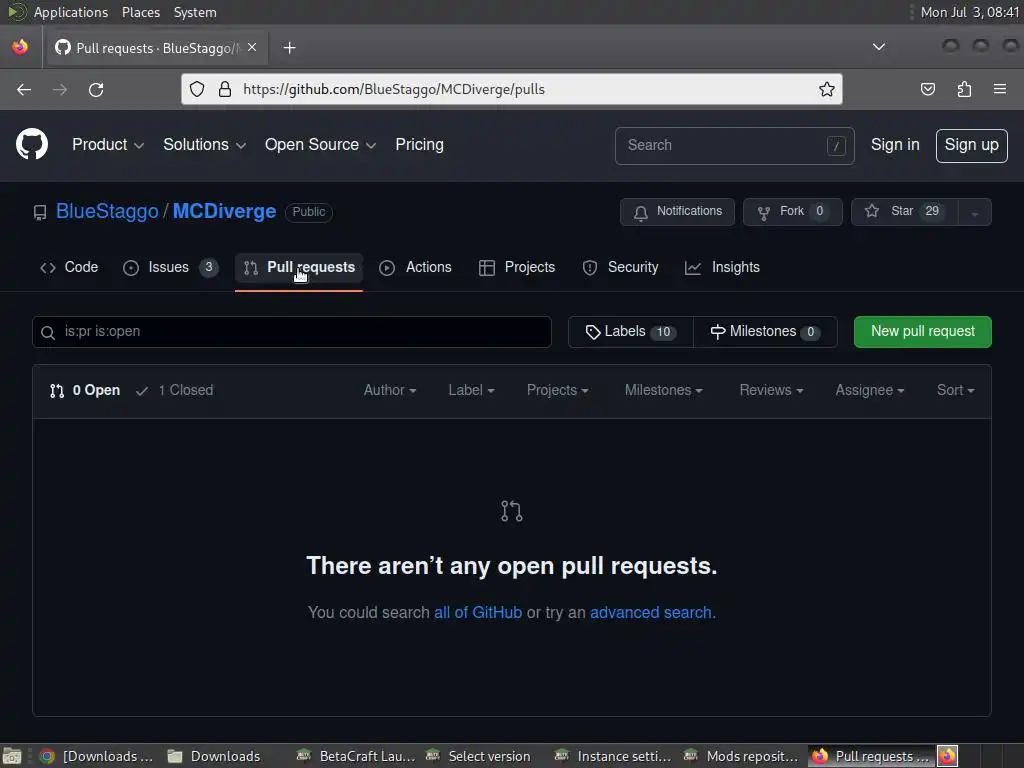The image size is (1024, 768).
Task: Expand the Milestones filter dropdown
Action: click(664, 391)
